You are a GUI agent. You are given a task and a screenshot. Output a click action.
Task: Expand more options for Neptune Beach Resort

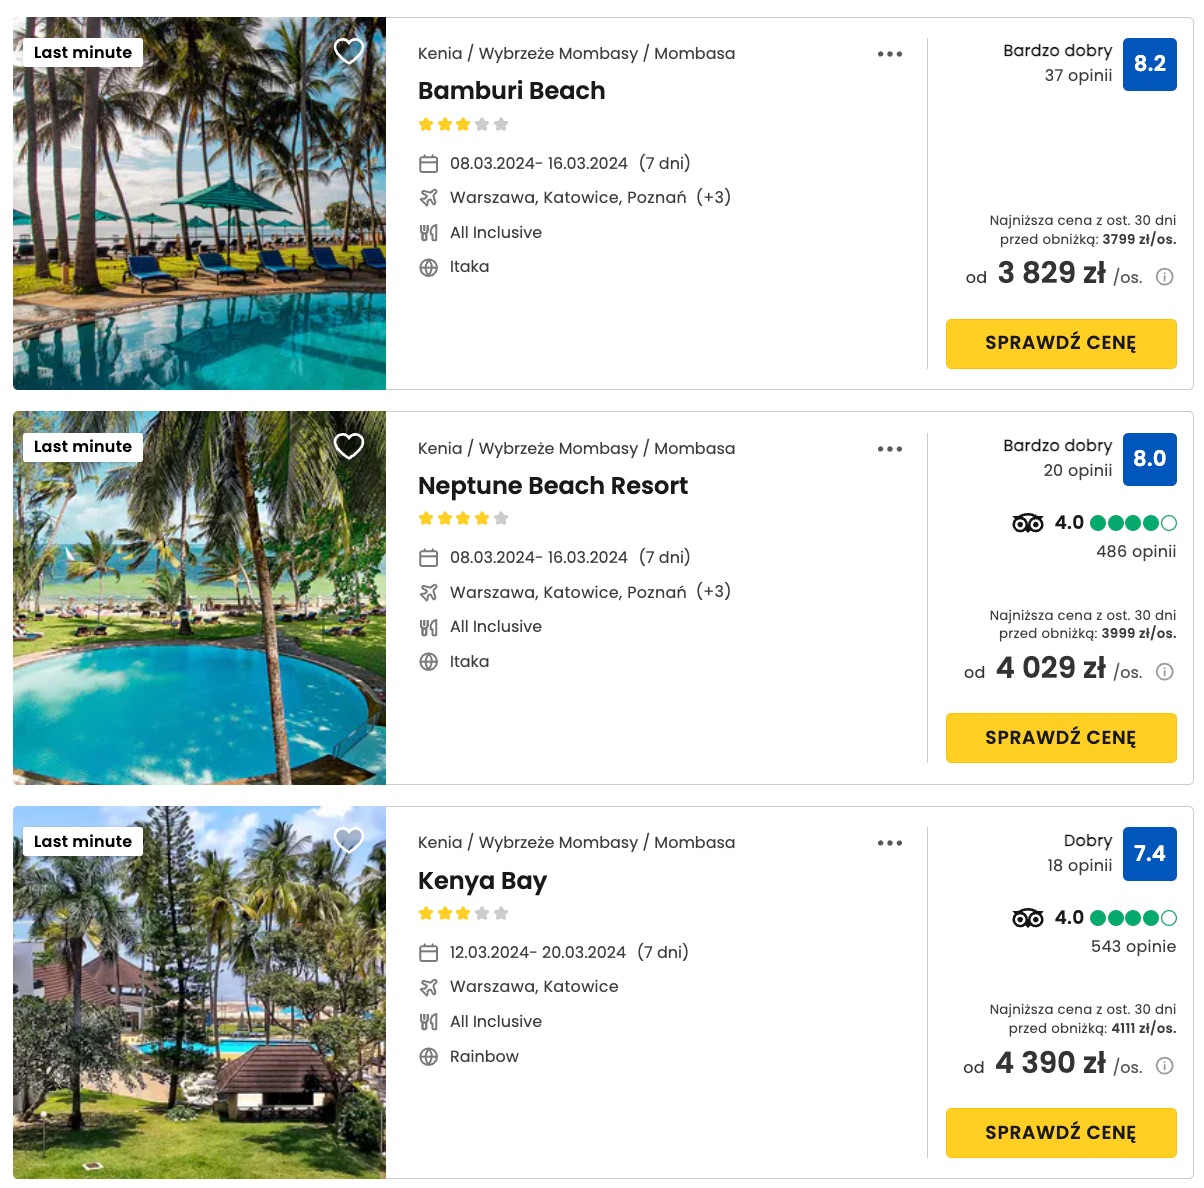pyautogui.click(x=890, y=449)
